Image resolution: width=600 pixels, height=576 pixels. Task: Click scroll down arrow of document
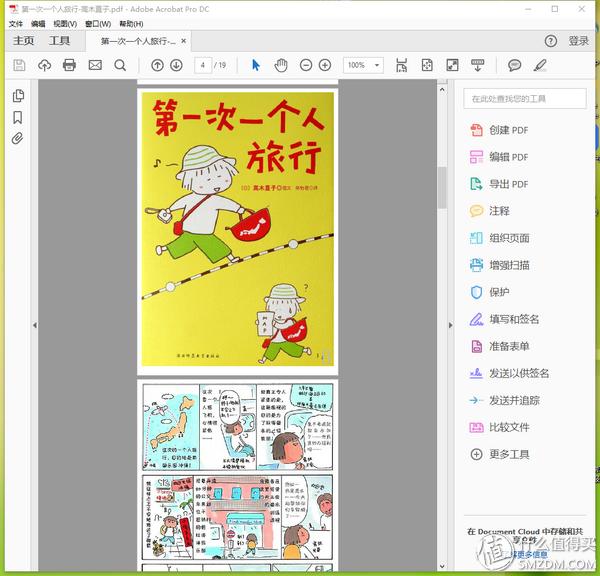tap(442, 566)
